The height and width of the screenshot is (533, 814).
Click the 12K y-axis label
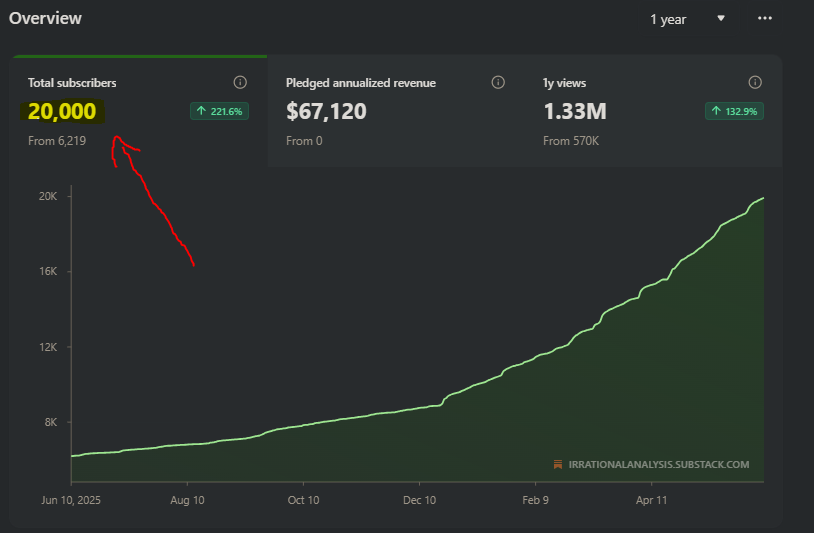click(48, 347)
